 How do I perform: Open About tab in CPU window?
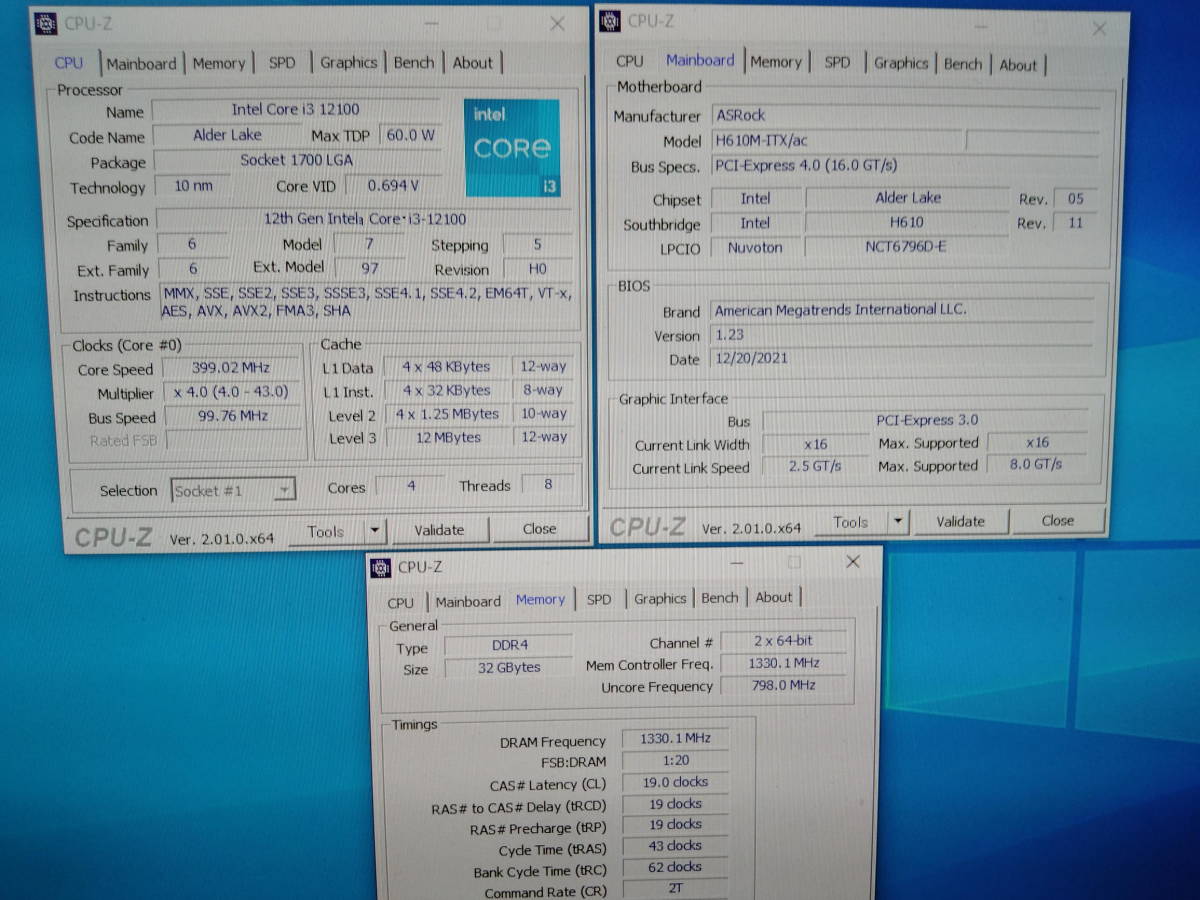(473, 62)
